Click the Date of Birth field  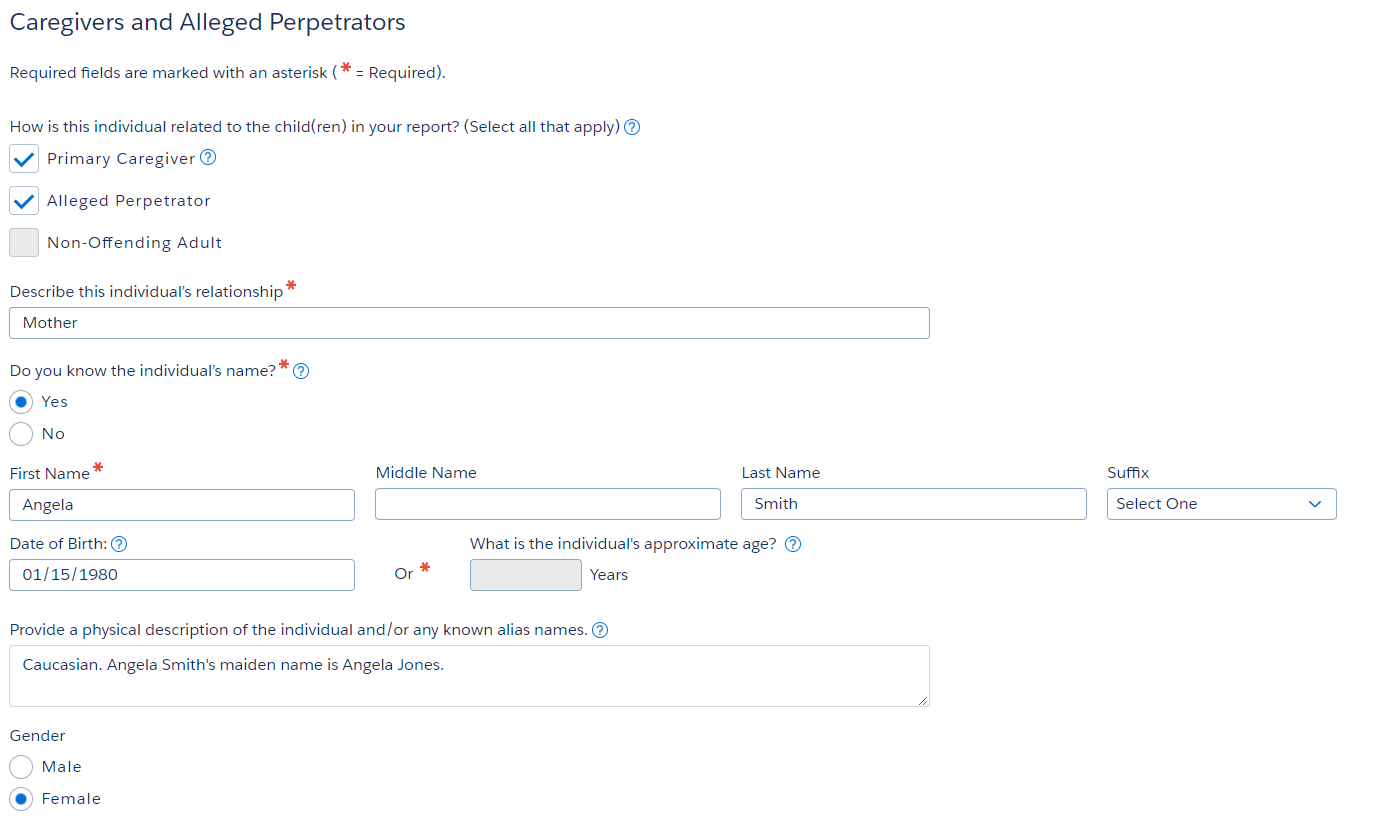click(182, 575)
